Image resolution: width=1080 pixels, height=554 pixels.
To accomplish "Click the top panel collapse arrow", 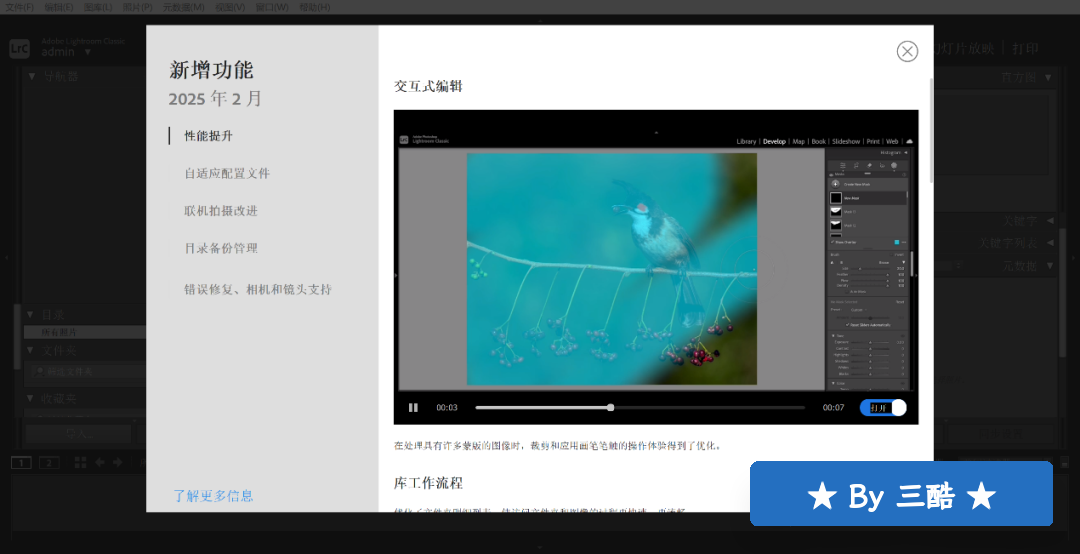I will point(540,20).
